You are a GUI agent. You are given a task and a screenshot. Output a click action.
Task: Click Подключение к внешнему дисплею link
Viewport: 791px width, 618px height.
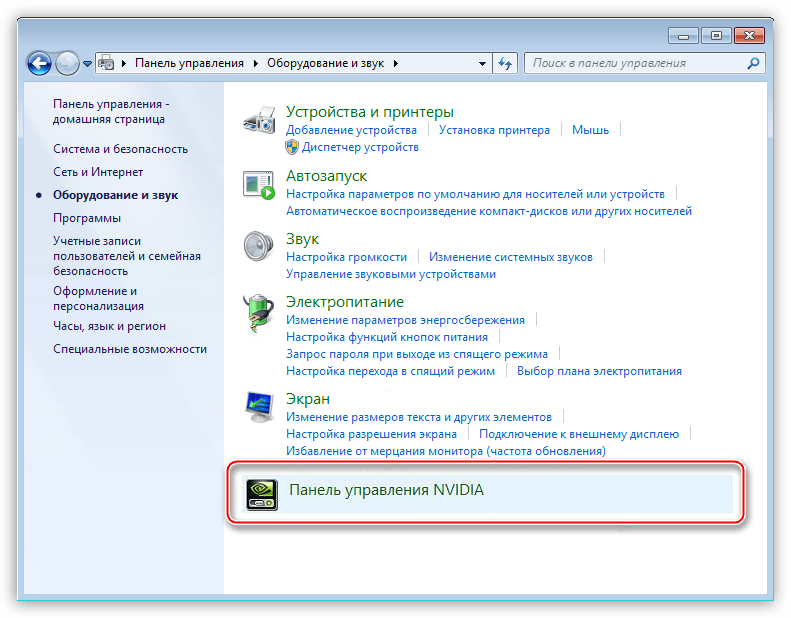tap(579, 434)
